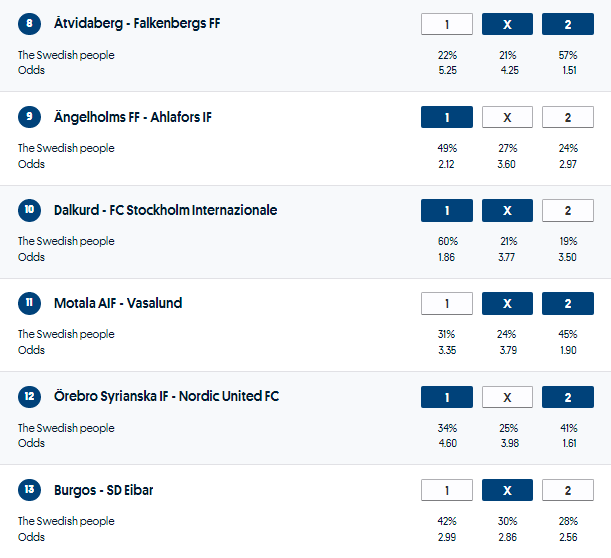
Task: Select away win (2) for Burgos - SD Eibar
Action: 567,489
